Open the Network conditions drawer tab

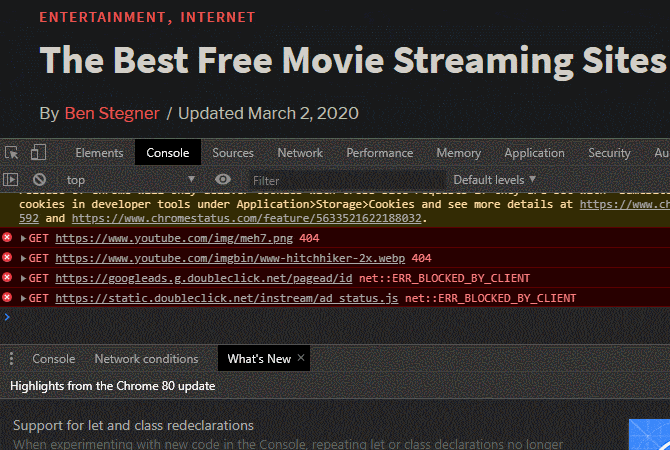(146, 359)
